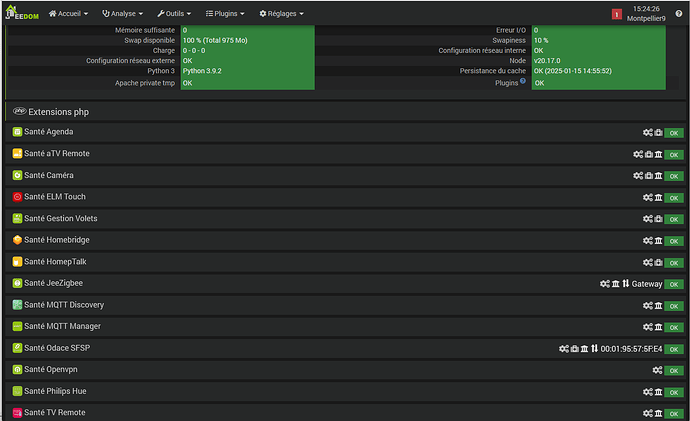Click the Odace SFSP plugin icon
690x421 pixels.
pos(17,348)
